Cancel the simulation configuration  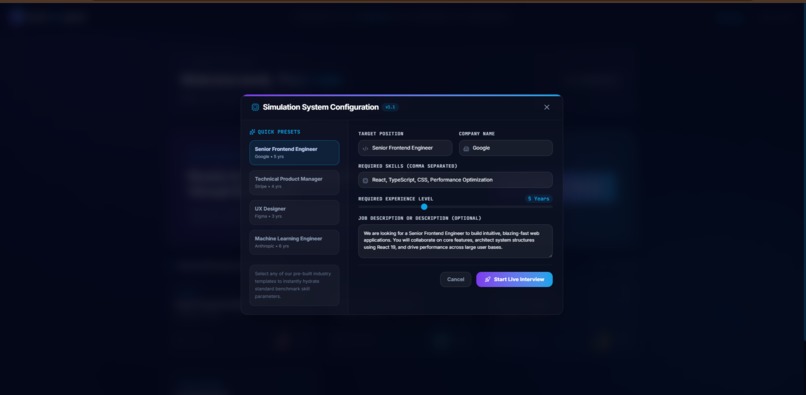[455, 279]
